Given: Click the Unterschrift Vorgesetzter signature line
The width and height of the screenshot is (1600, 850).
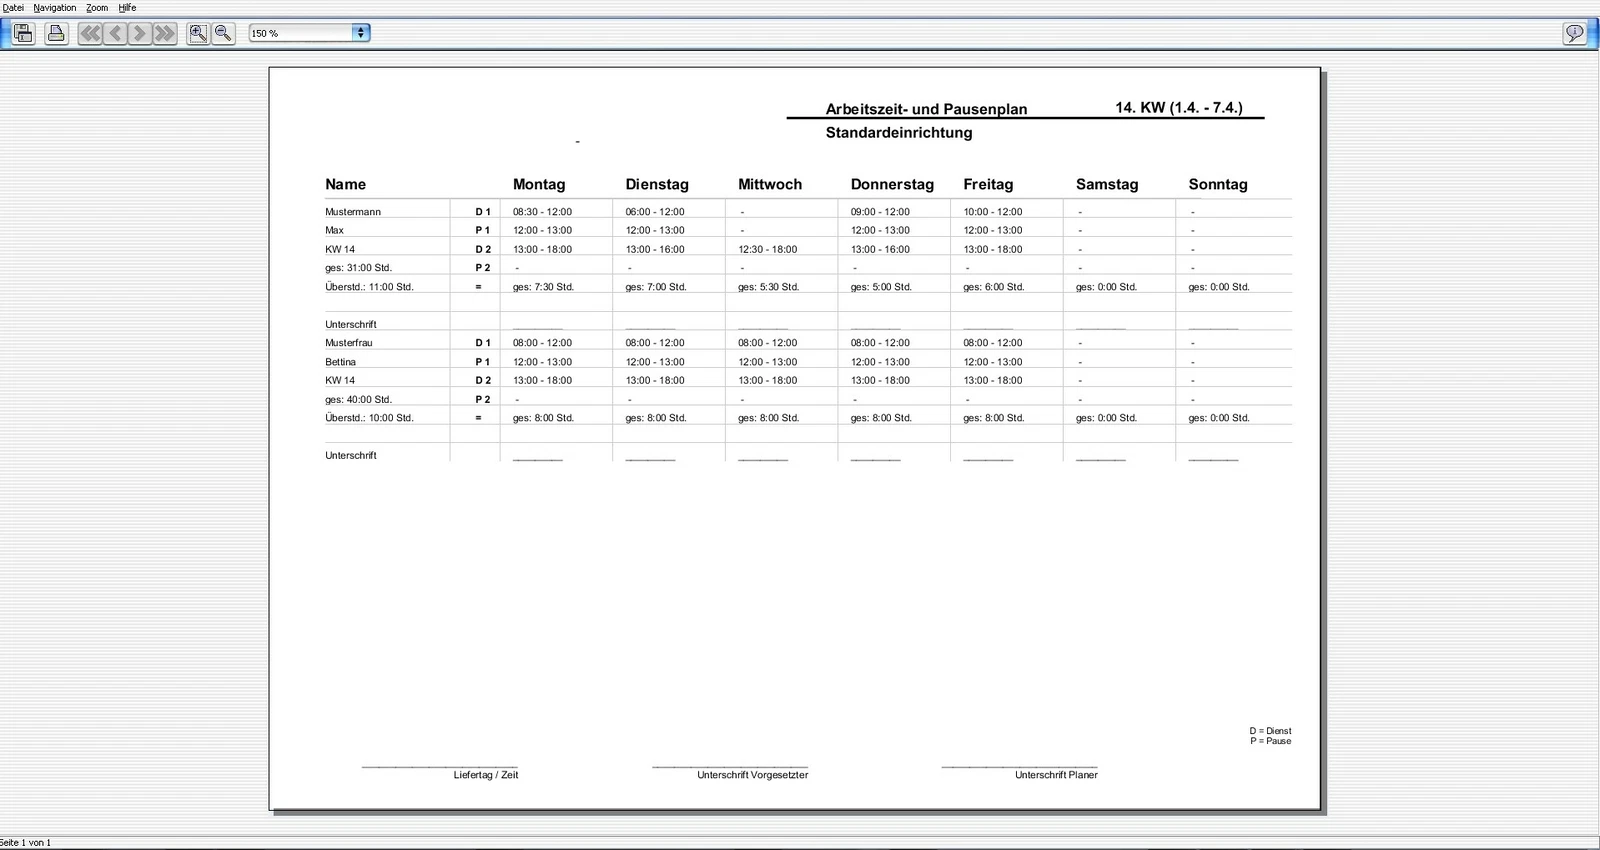Looking at the screenshot, I should (730, 767).
